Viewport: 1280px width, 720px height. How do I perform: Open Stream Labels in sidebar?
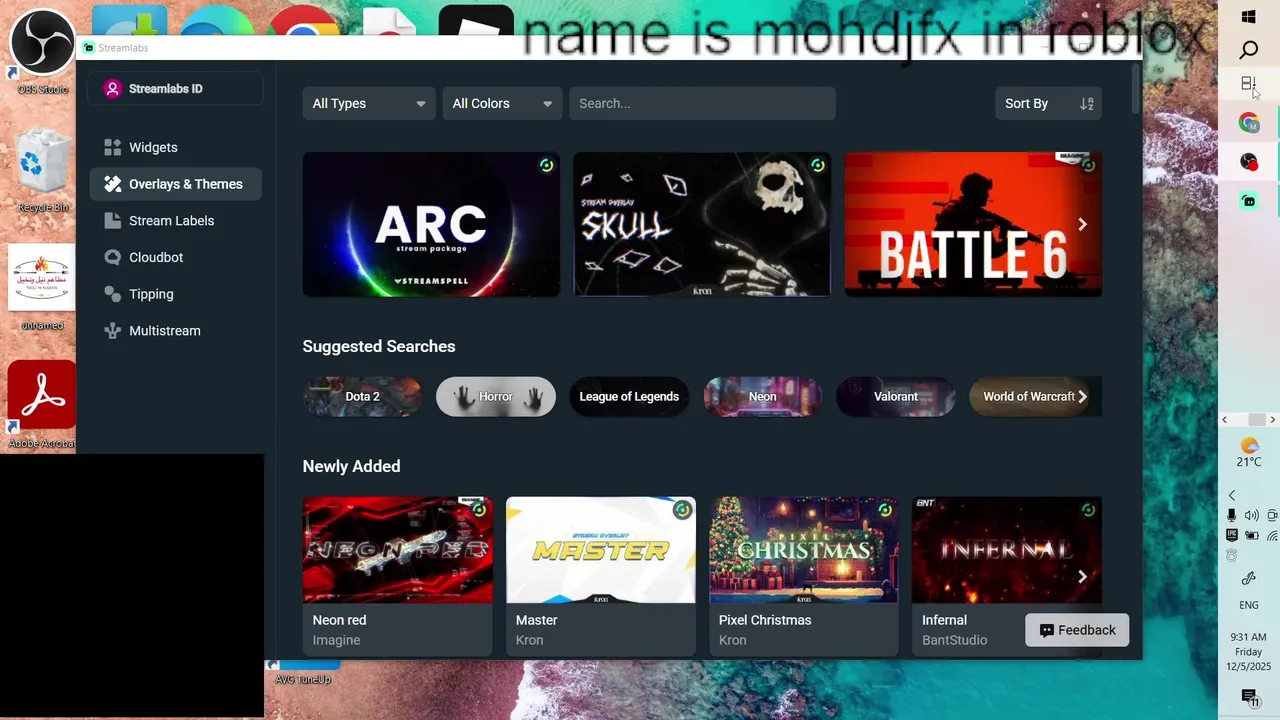175,221
